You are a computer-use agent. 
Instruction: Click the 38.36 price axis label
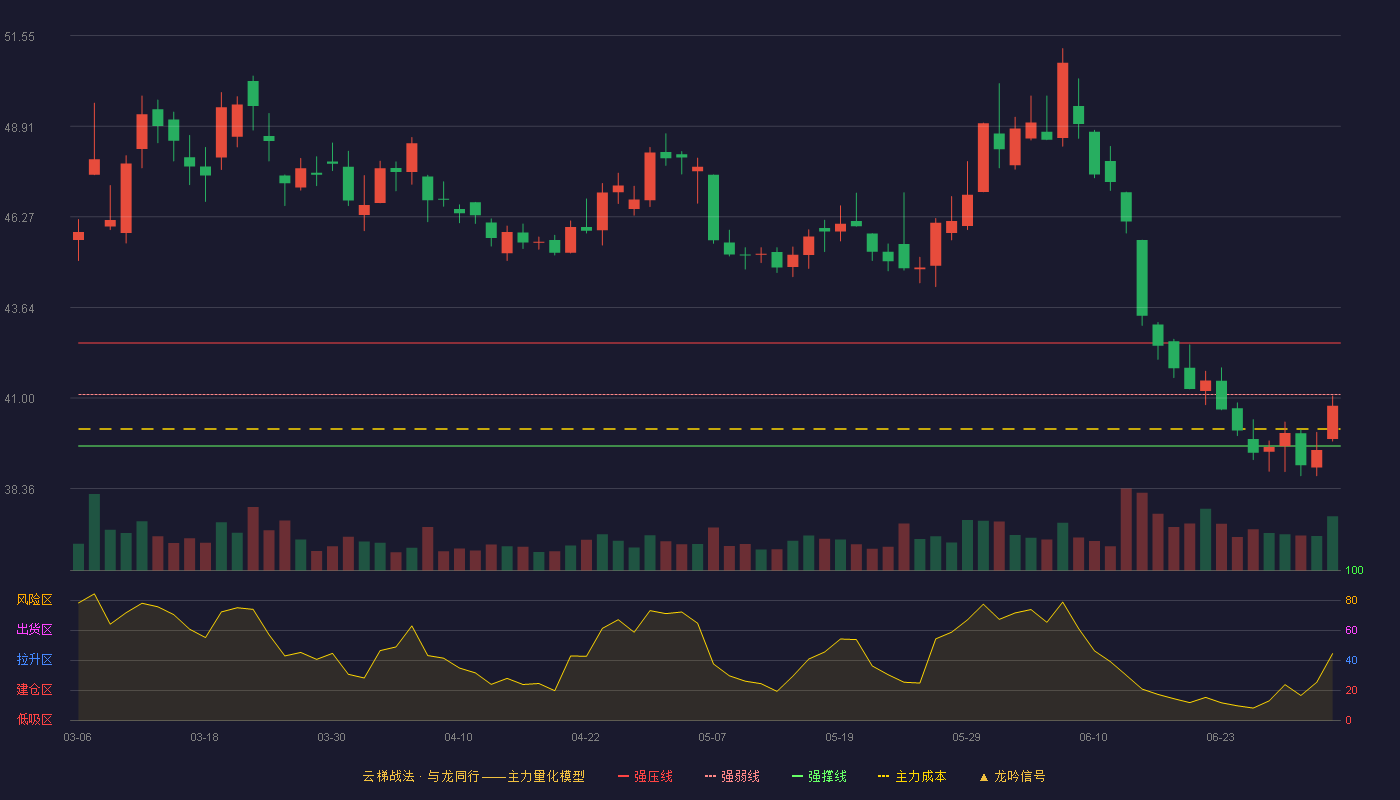(20, 490)
